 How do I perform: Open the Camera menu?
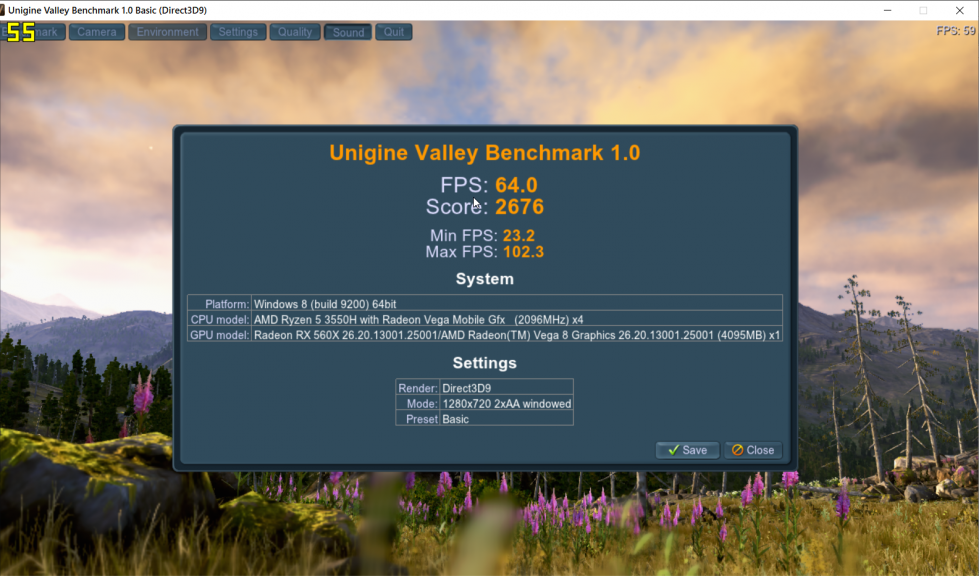[x=97, y=32]
